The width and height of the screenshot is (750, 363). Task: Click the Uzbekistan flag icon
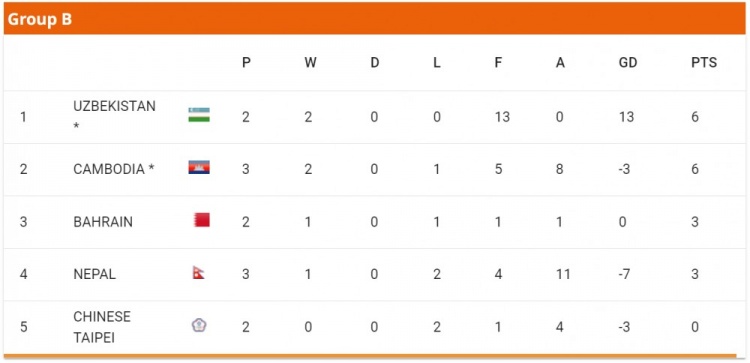199,115
